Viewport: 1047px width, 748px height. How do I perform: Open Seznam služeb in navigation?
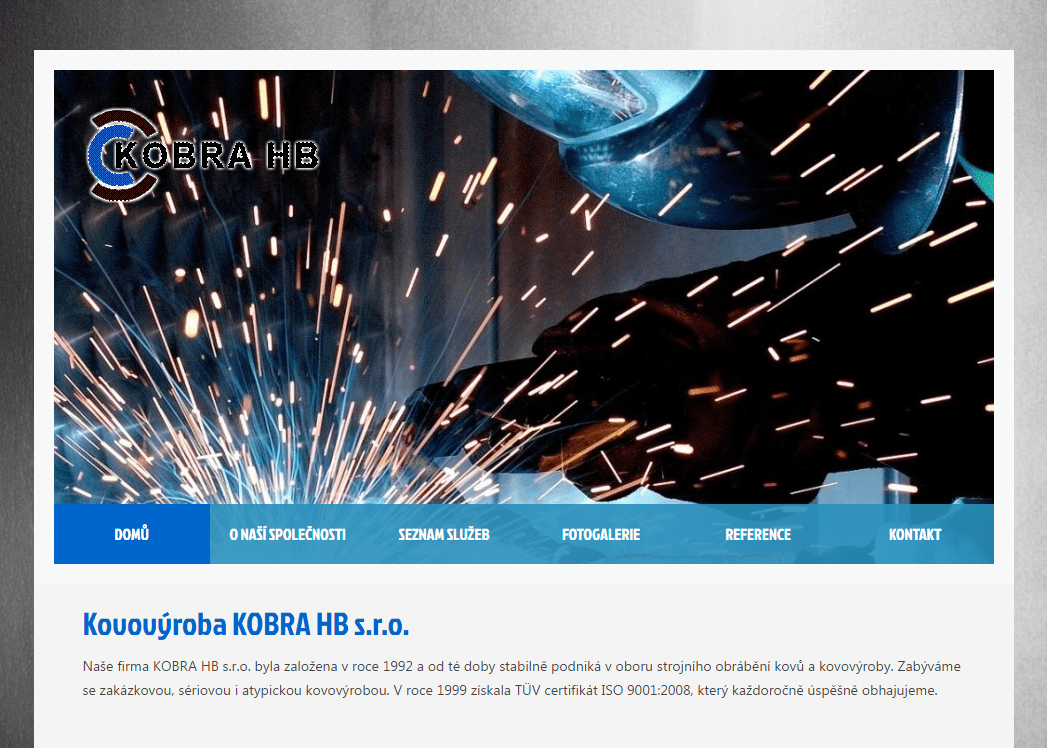point(444,534)
